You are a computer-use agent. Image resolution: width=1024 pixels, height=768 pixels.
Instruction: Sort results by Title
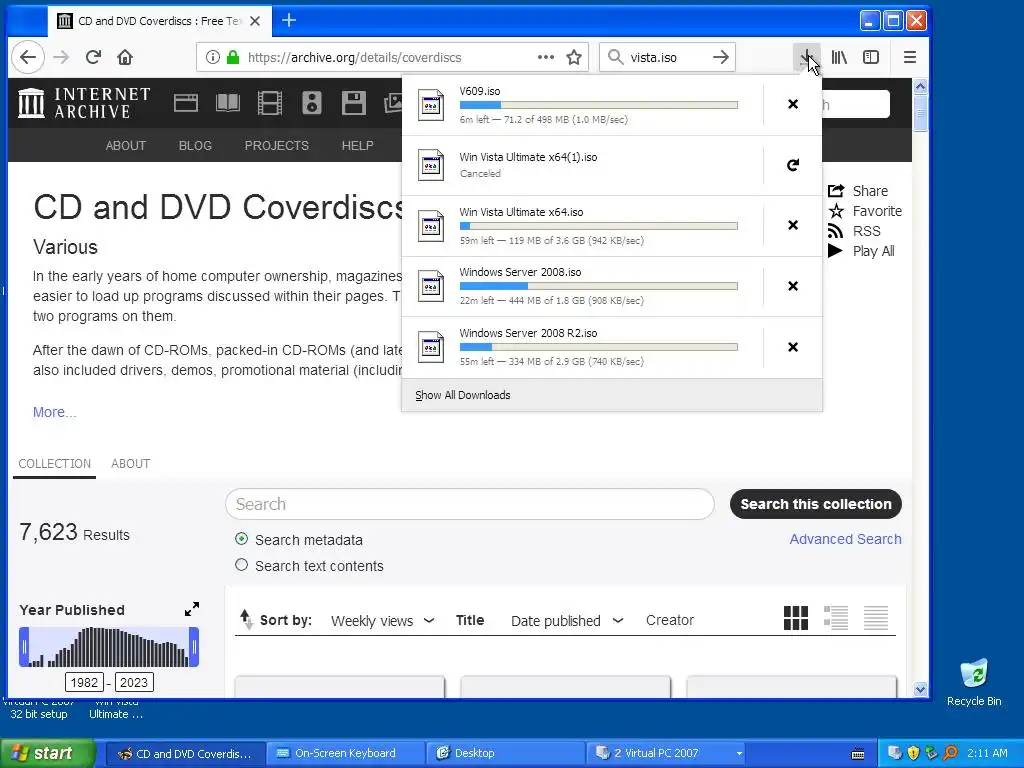click(x=470, y=620)
